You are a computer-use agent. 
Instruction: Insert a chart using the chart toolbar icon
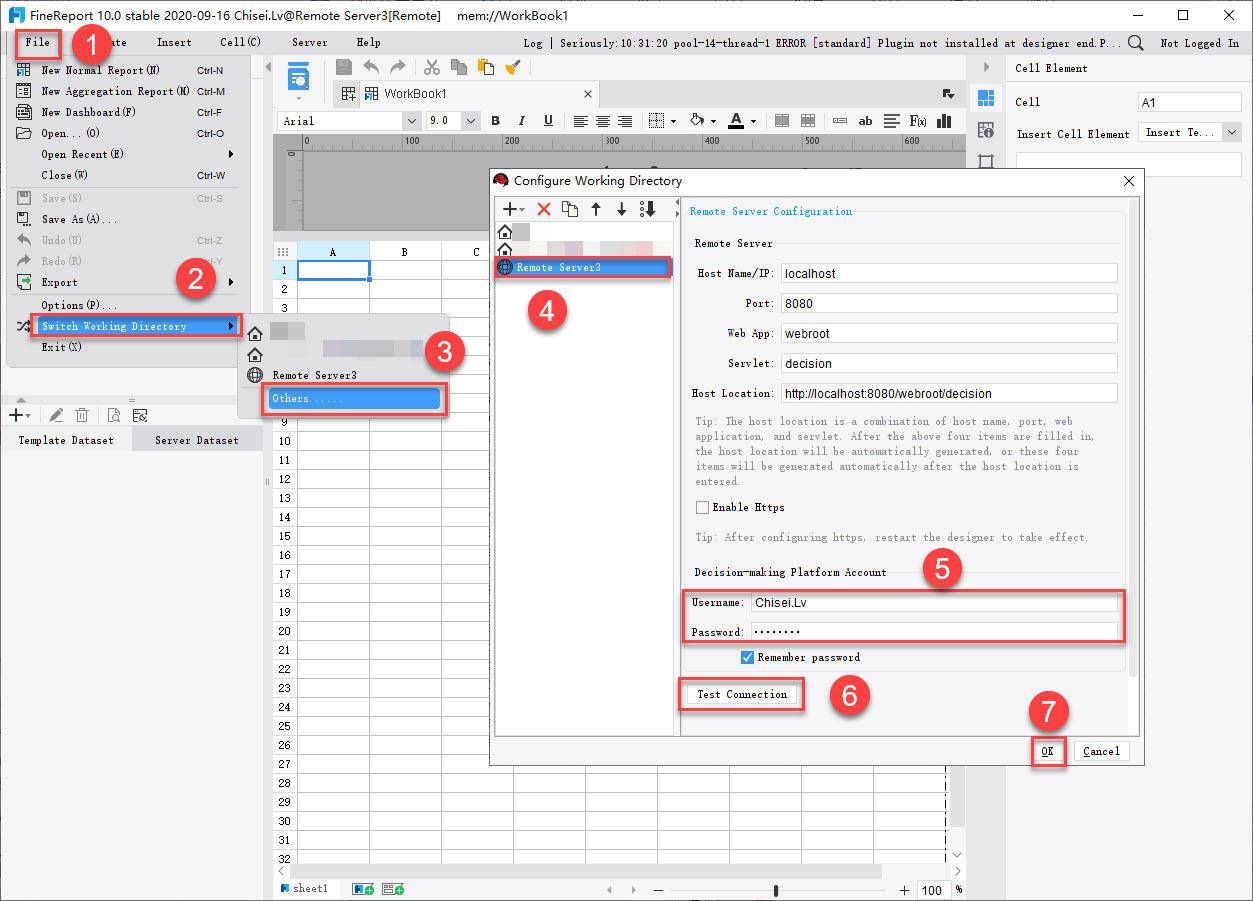943,120
